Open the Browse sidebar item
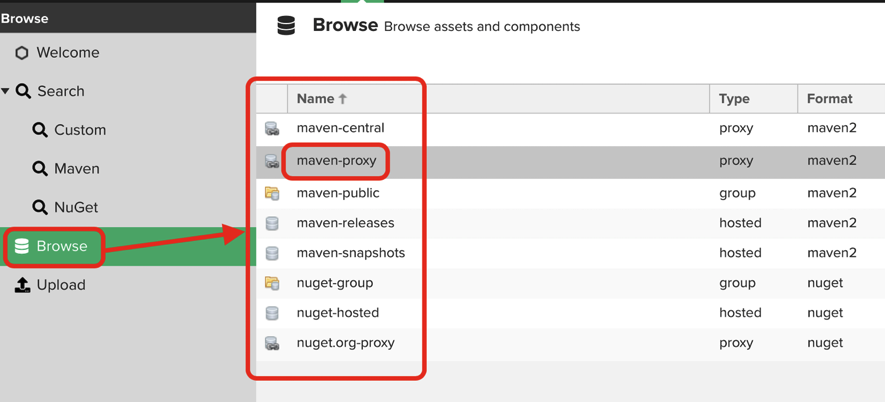This screenshot has height=402, width=885. pyautogui.click(x=61, y=246)
